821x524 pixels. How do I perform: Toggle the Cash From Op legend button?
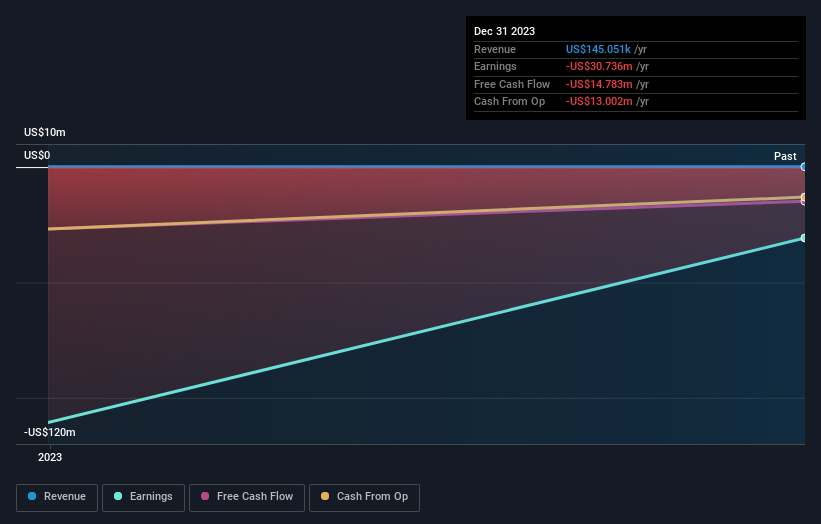(364, 497)
